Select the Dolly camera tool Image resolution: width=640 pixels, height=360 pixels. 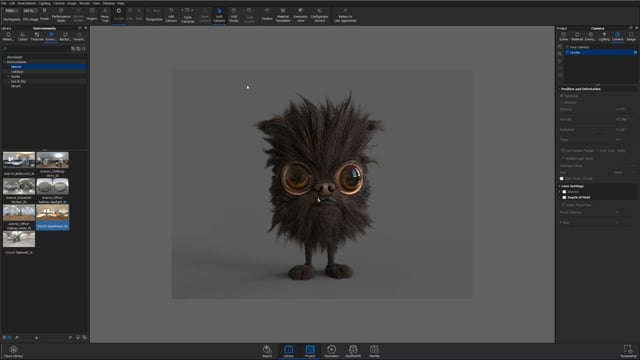pos(139,14)
